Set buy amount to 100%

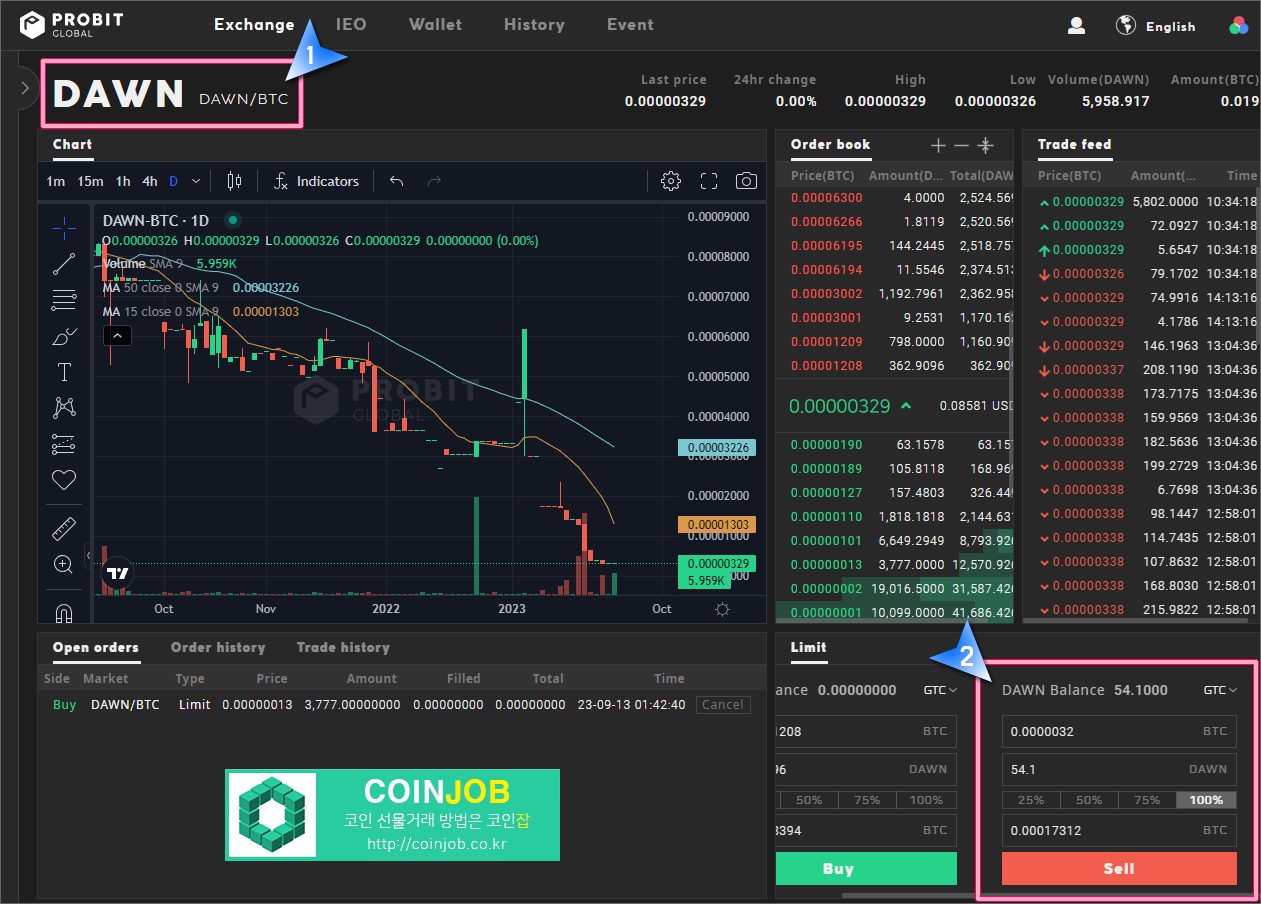click(926, 800)
